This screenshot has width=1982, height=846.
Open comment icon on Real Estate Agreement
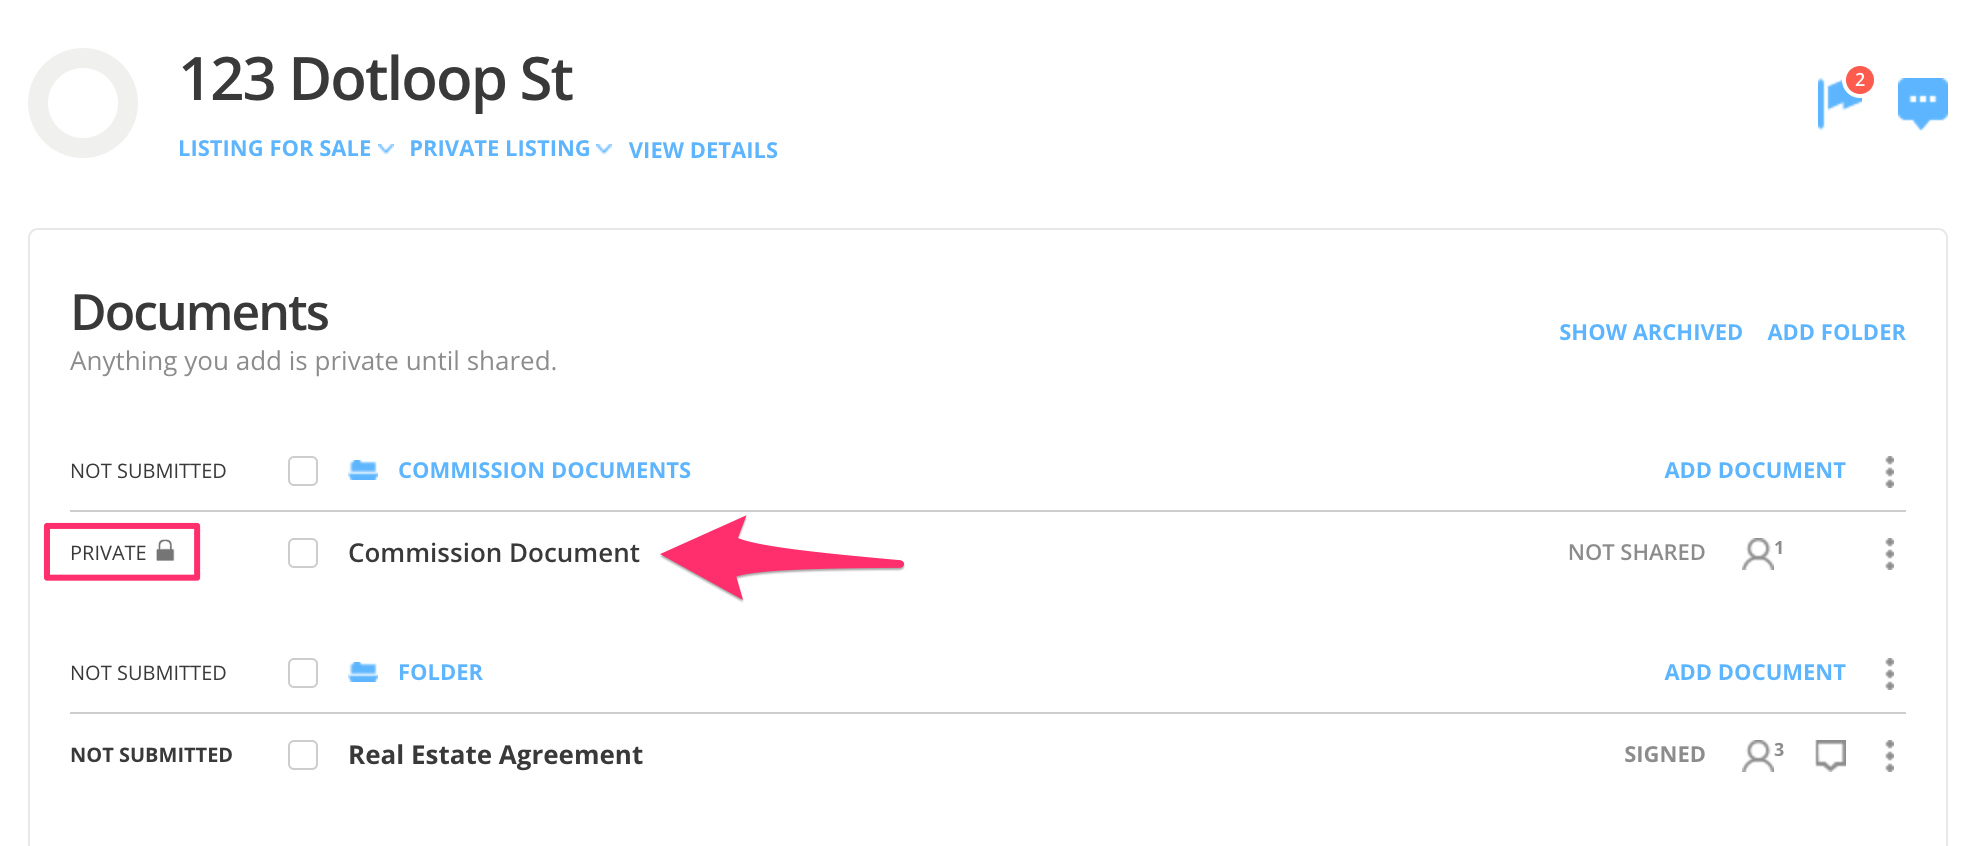click(x=1830, y=755)
